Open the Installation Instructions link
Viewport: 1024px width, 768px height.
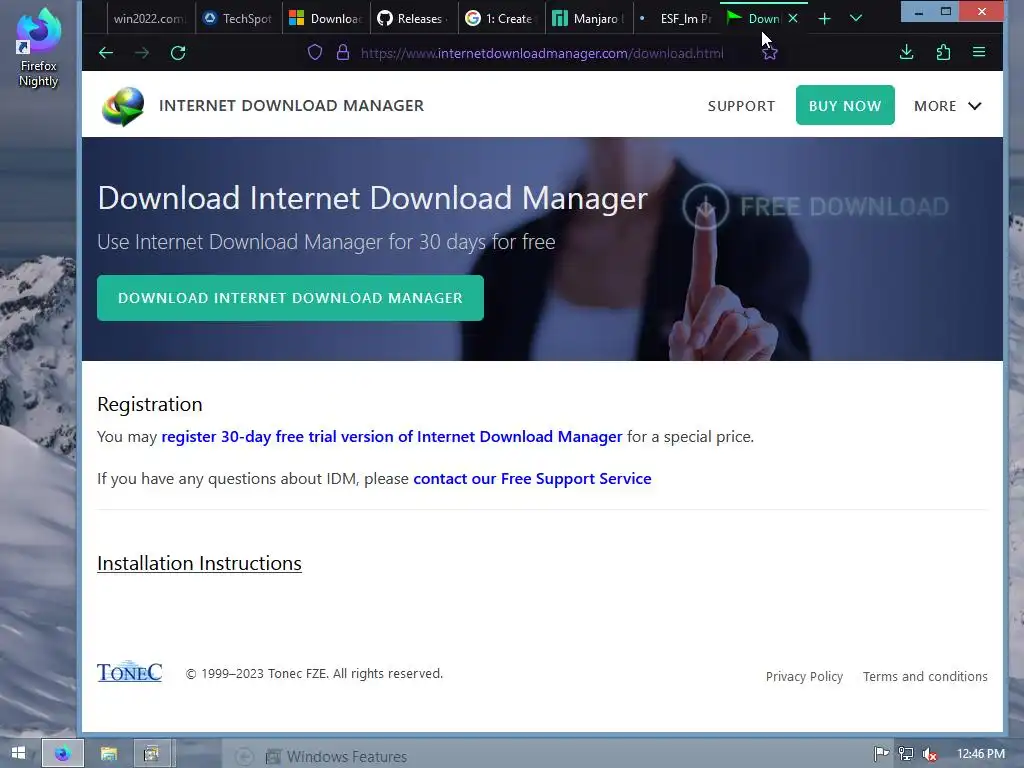pos(199,563)
